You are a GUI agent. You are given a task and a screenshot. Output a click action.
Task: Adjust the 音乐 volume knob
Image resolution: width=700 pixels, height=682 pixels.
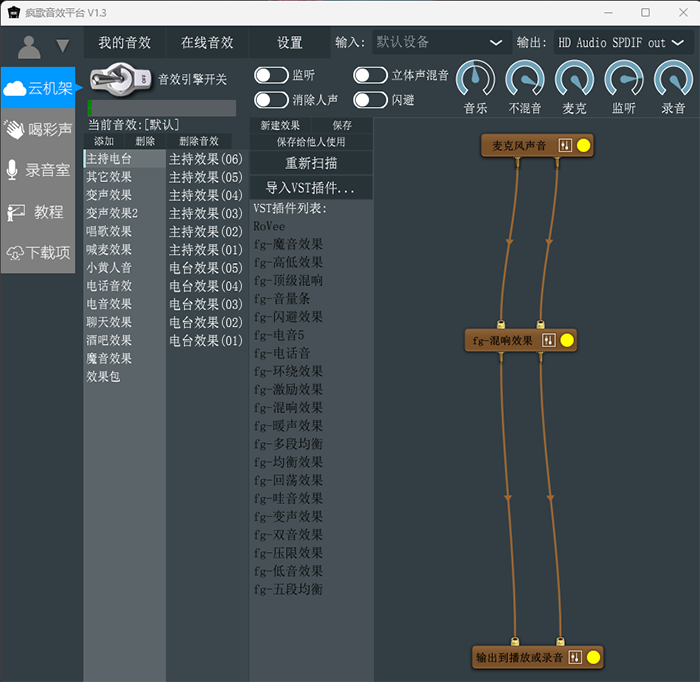coord(475,80)
